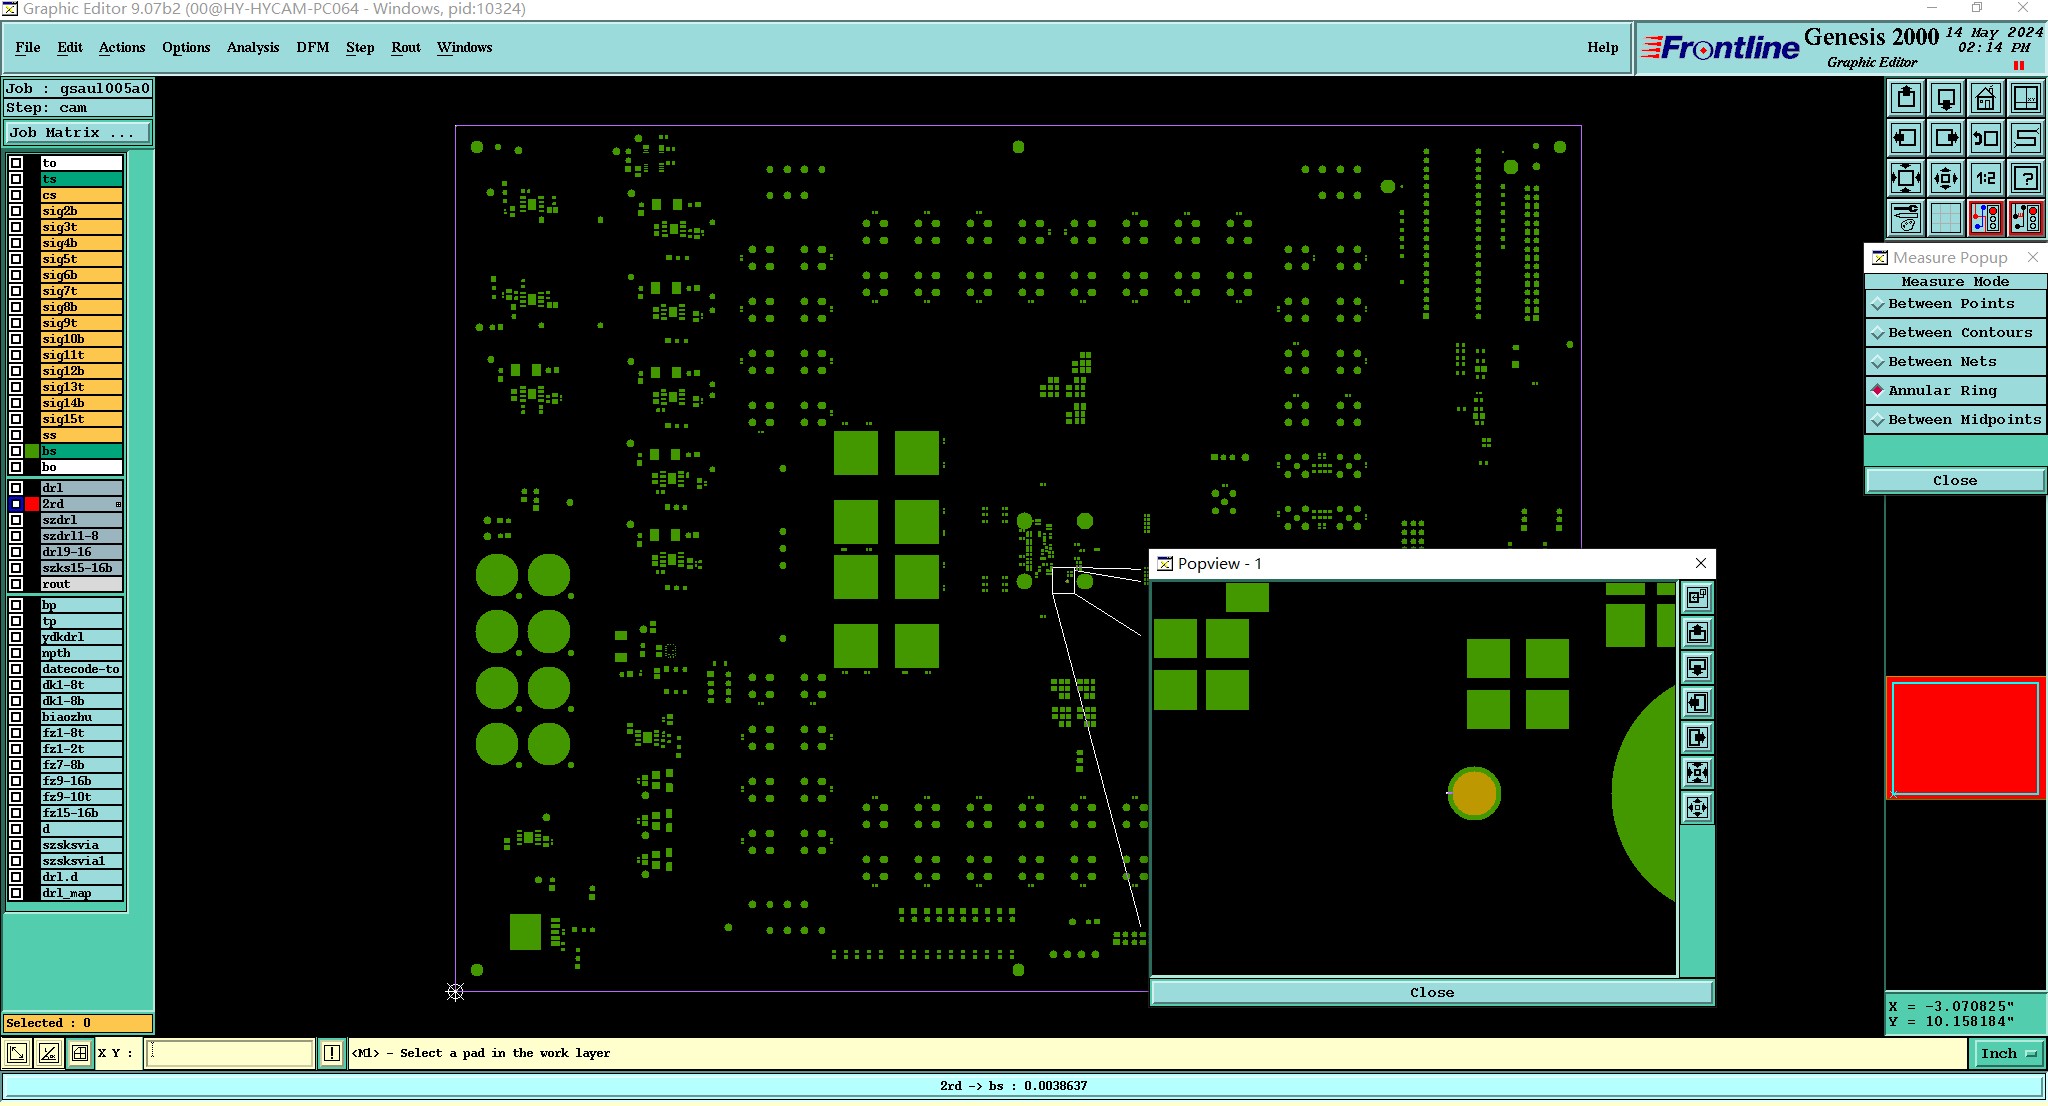Open the DFM menu
Screen dimensions: 2048x1106
pyautogui.click(x=312, y=47)
